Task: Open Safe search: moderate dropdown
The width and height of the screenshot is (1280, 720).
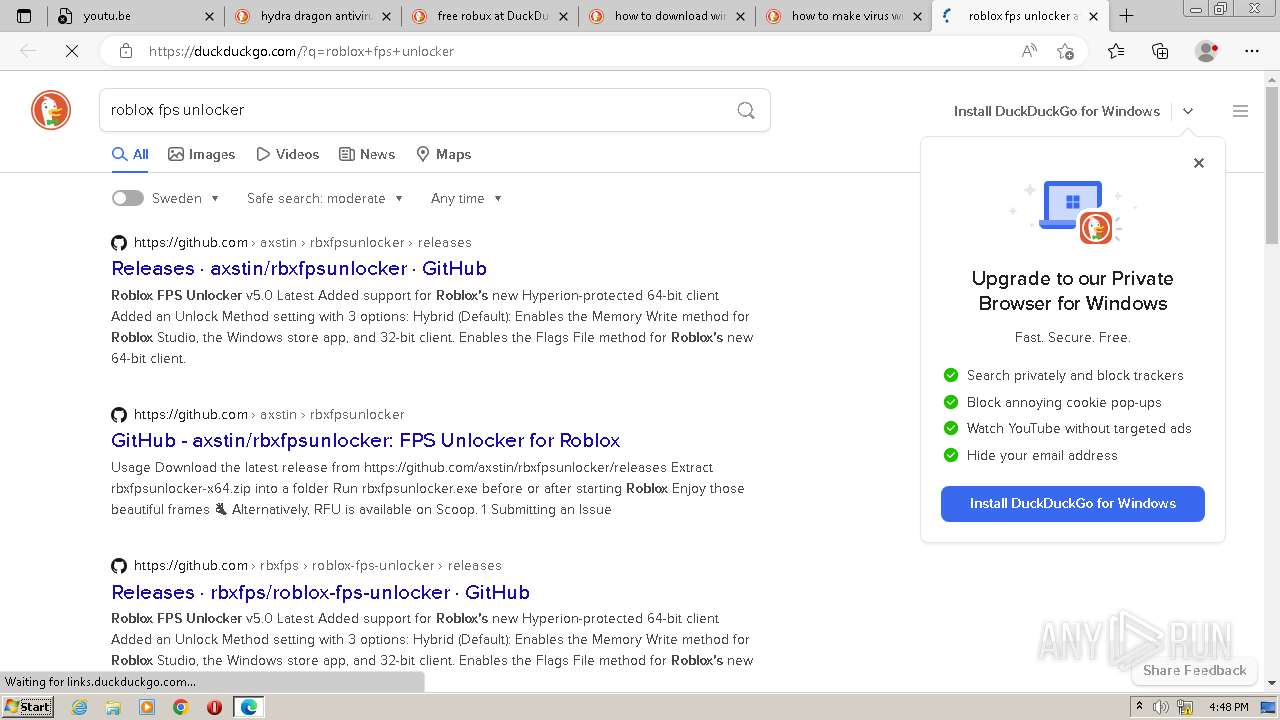Action: pos(325,198)
